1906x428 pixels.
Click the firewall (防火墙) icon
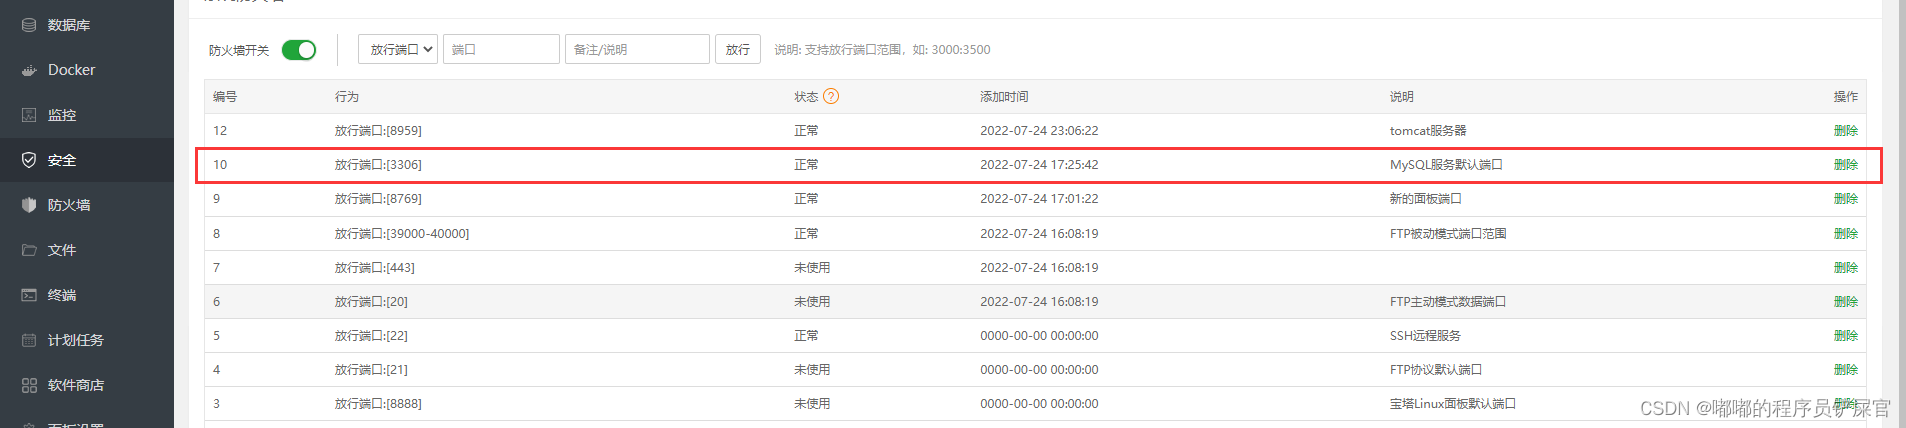point(29,205)
